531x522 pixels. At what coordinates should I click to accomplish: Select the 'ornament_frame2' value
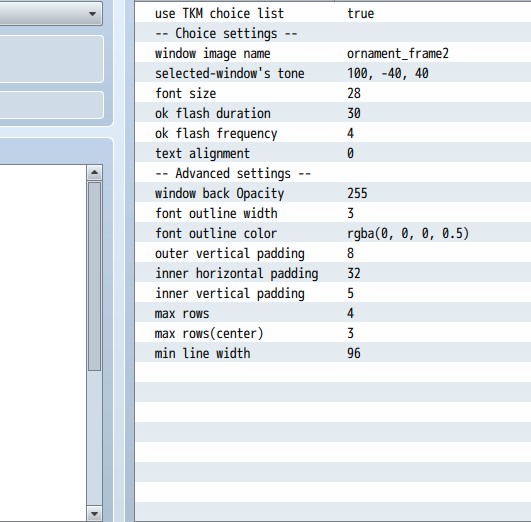pyautogui.click(x=398, y=54)
